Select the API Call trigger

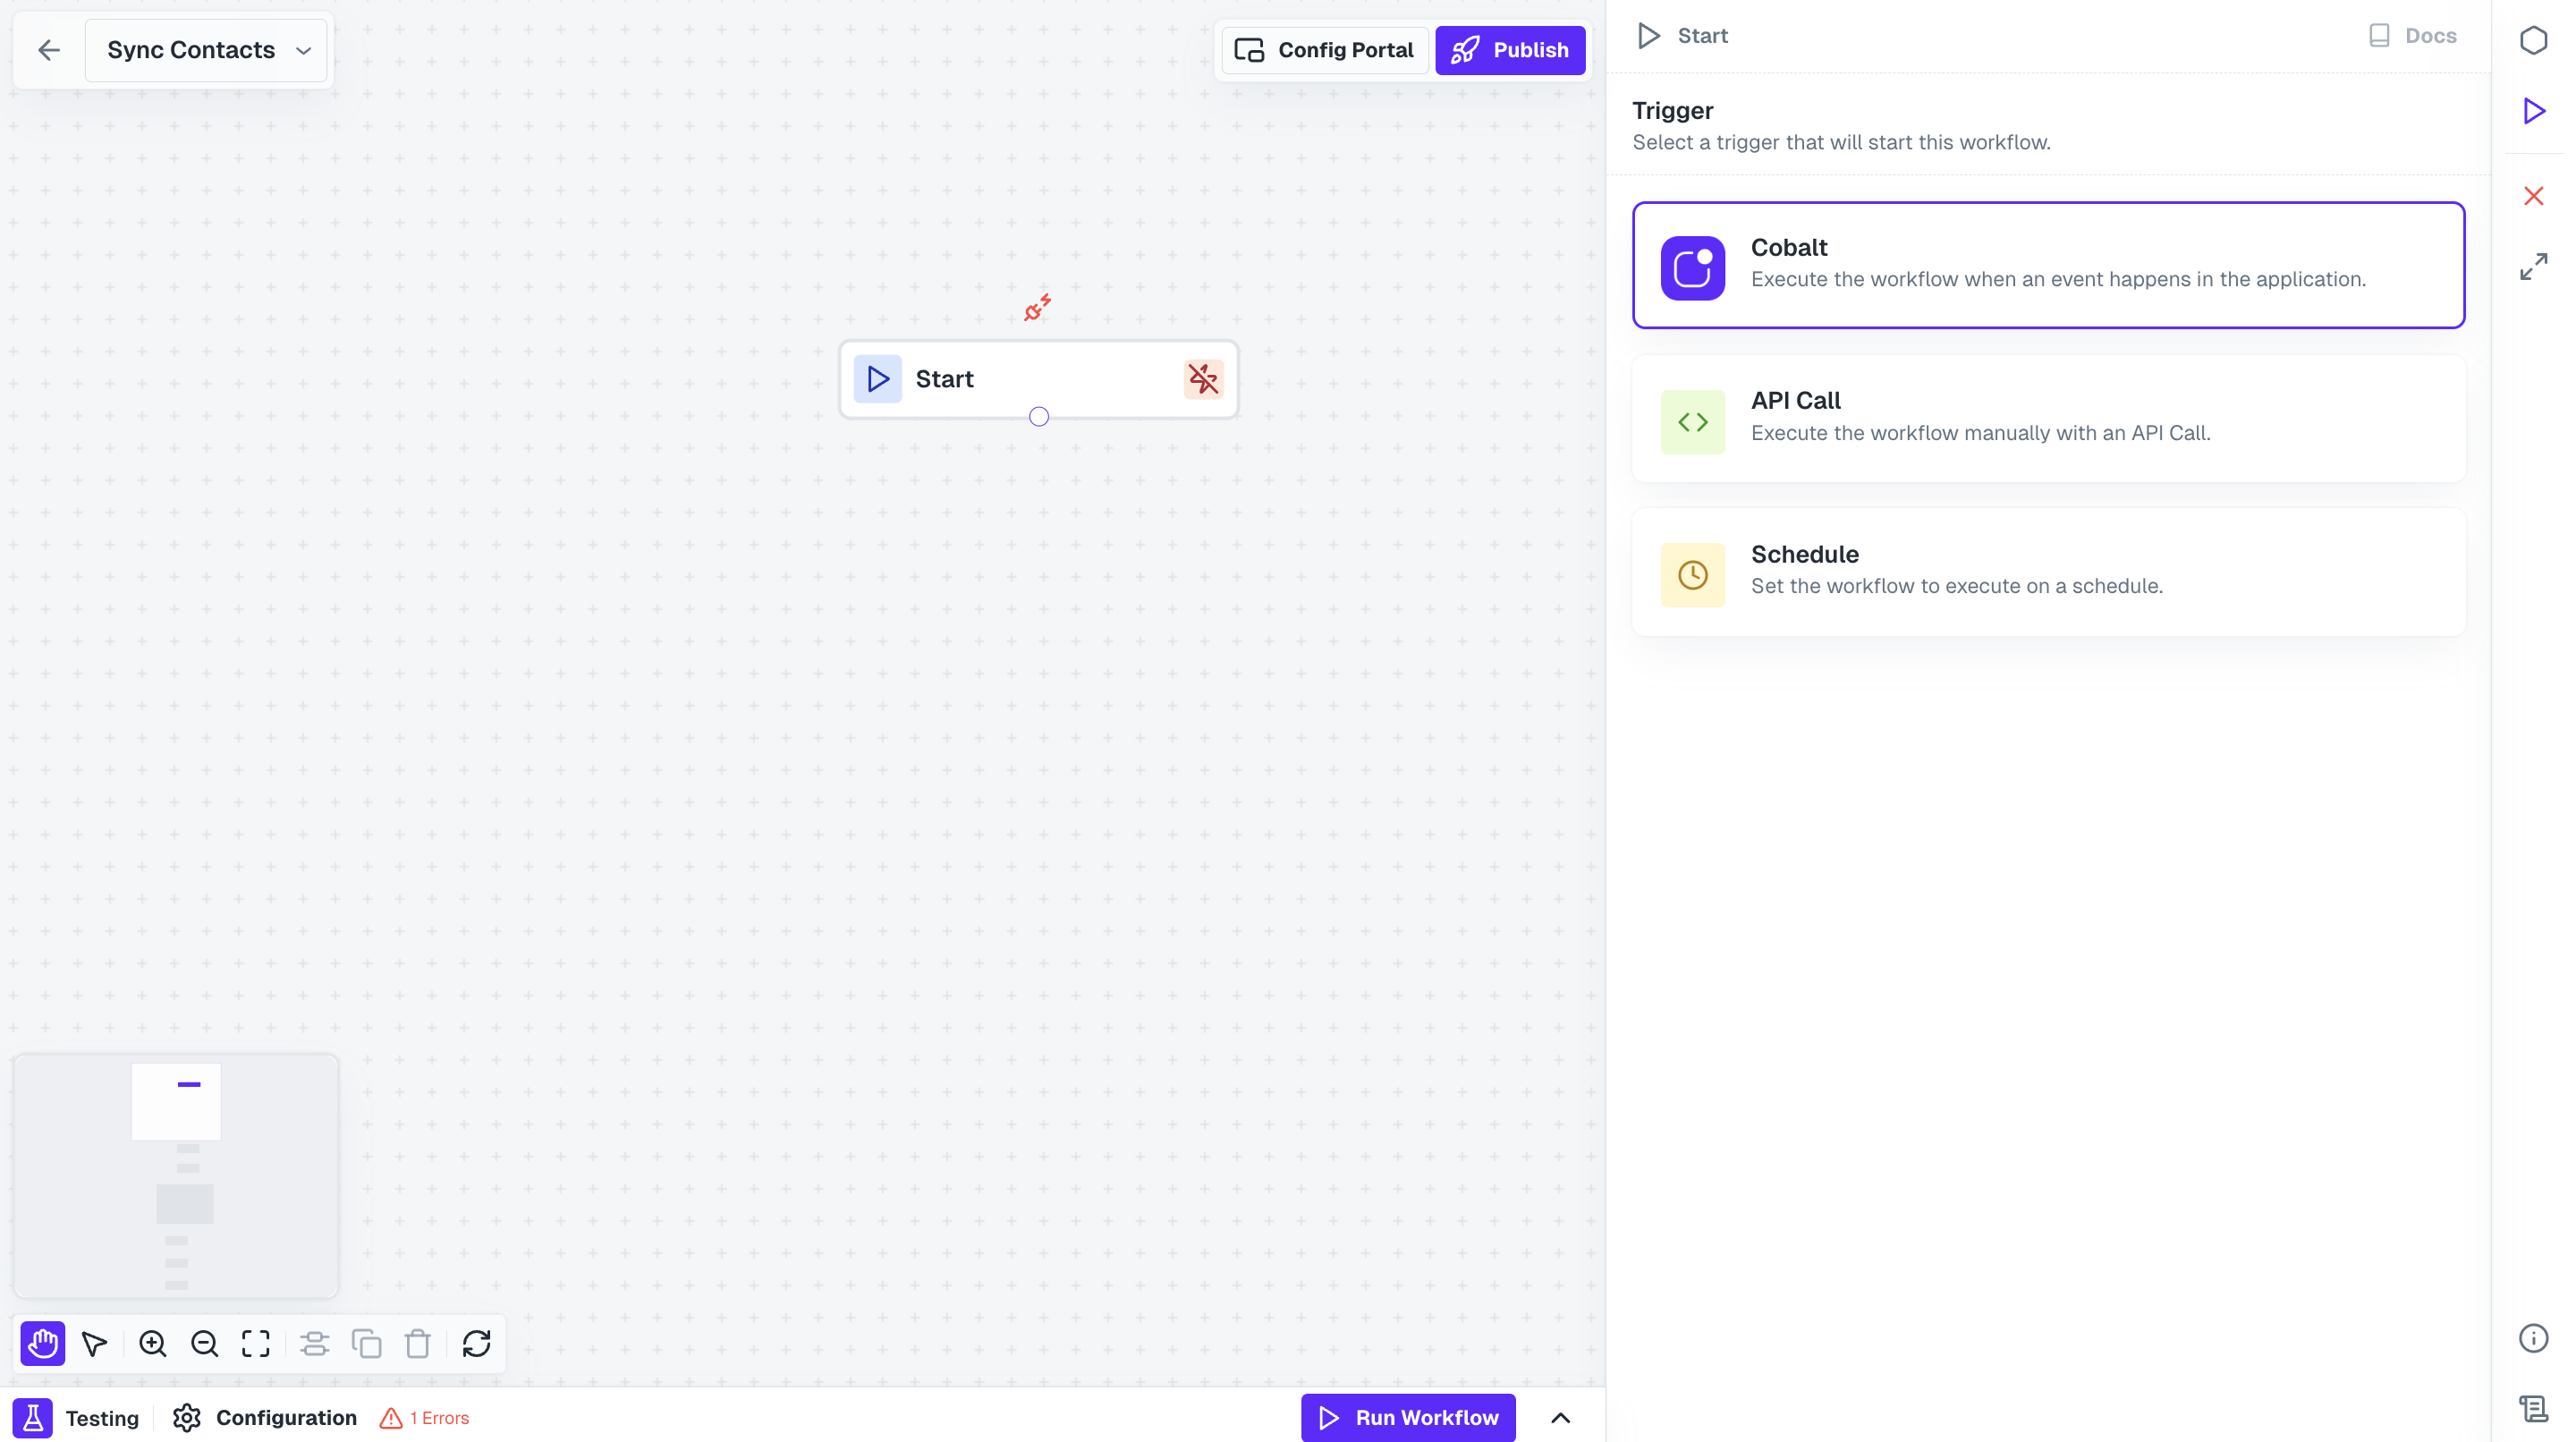(2048, 419)
